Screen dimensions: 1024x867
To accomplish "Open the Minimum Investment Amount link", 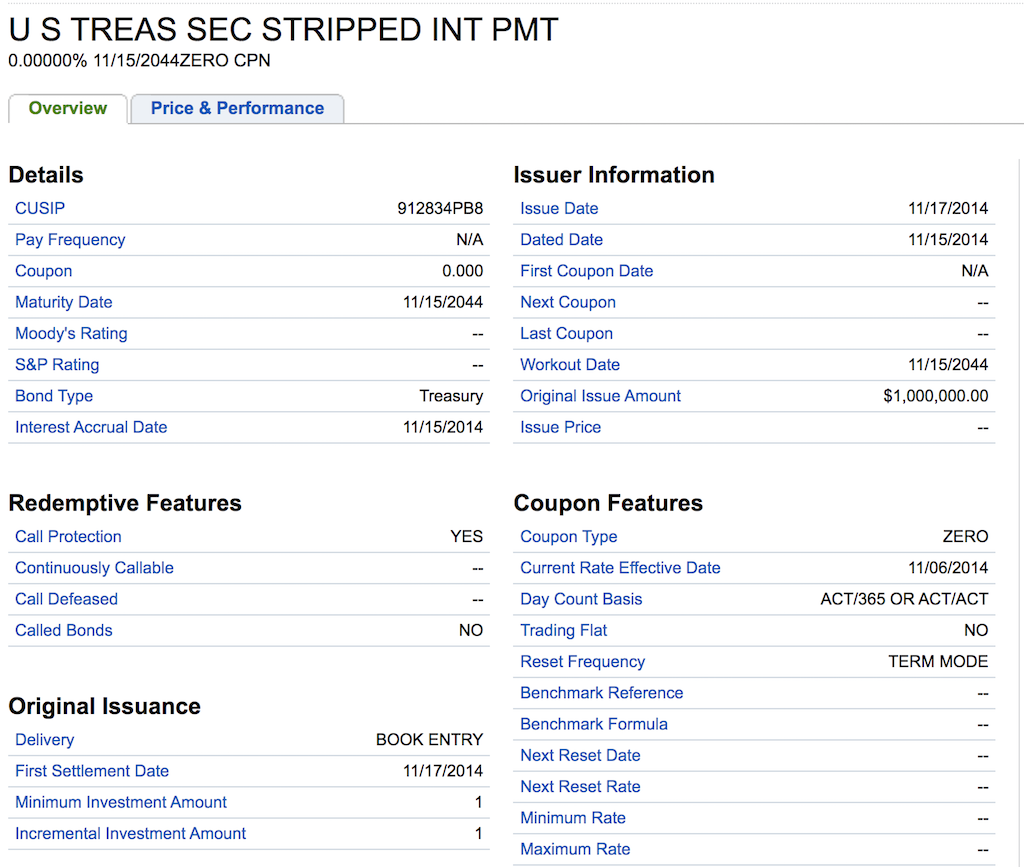I will (120, 802).
